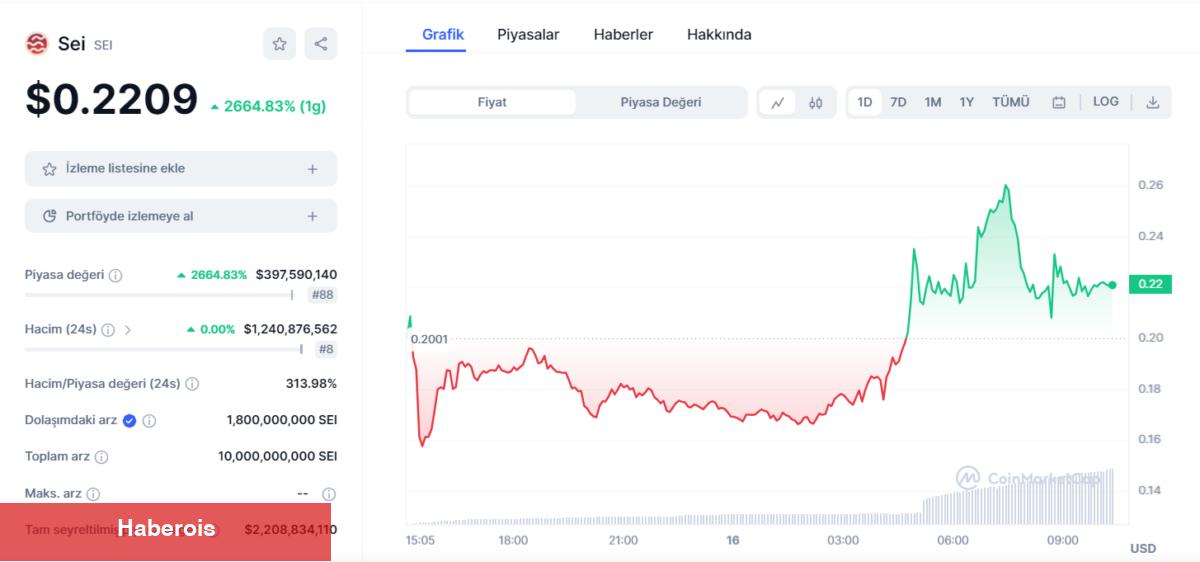Click the 2664.83% (1g) change indicator
Screen dimensions: 1200x562
pyautogui.click(x=268, y=106)
